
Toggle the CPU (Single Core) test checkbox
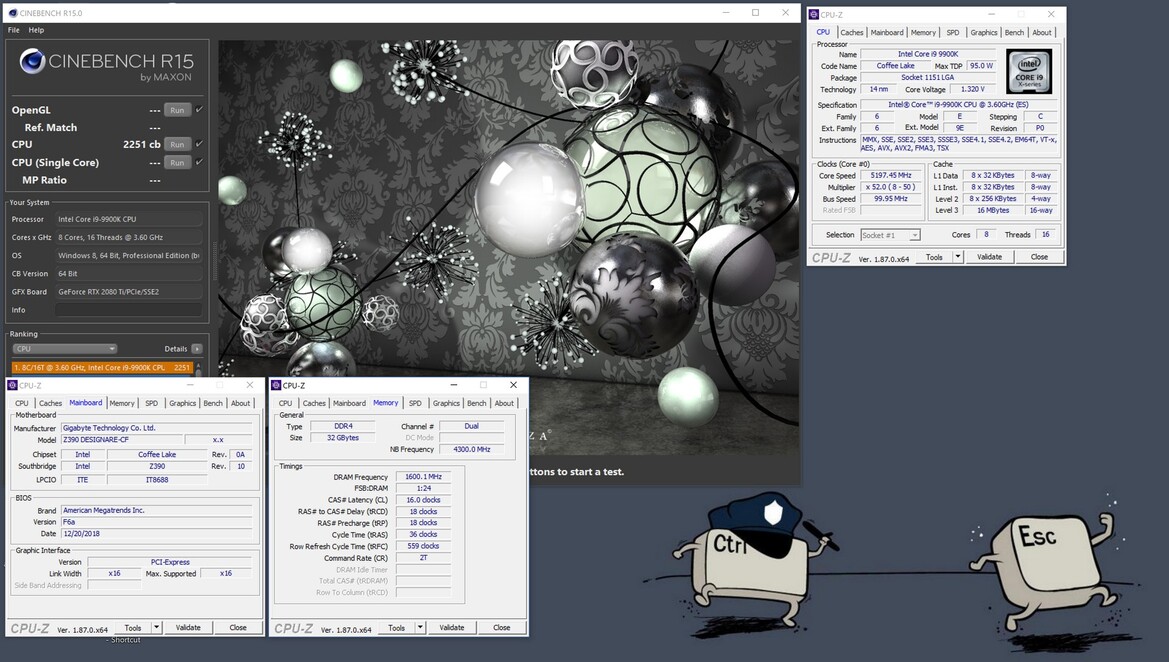[x=199, y=162]
